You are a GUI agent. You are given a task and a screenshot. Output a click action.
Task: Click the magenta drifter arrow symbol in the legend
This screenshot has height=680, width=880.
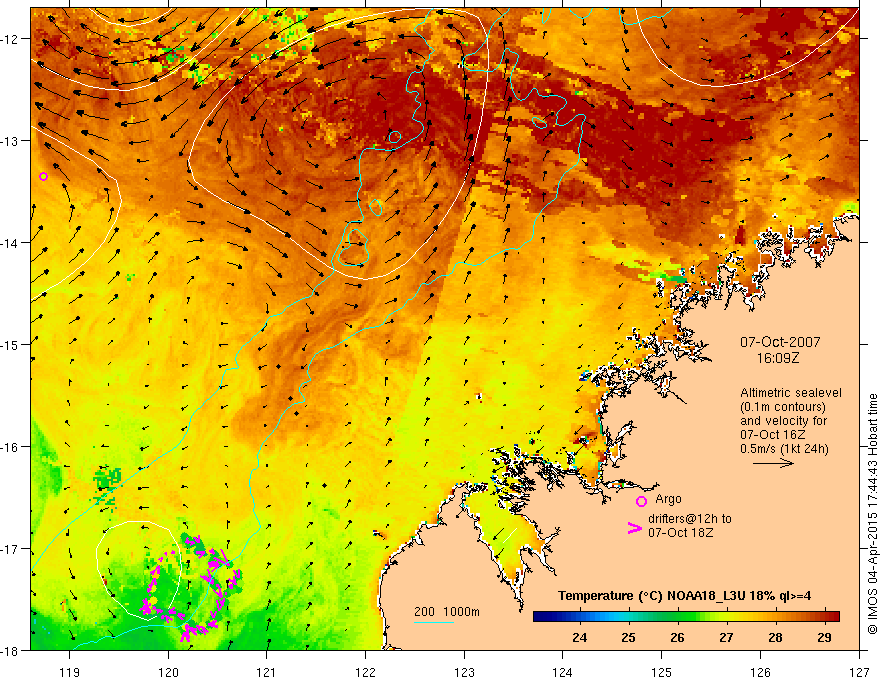point(635,527)
